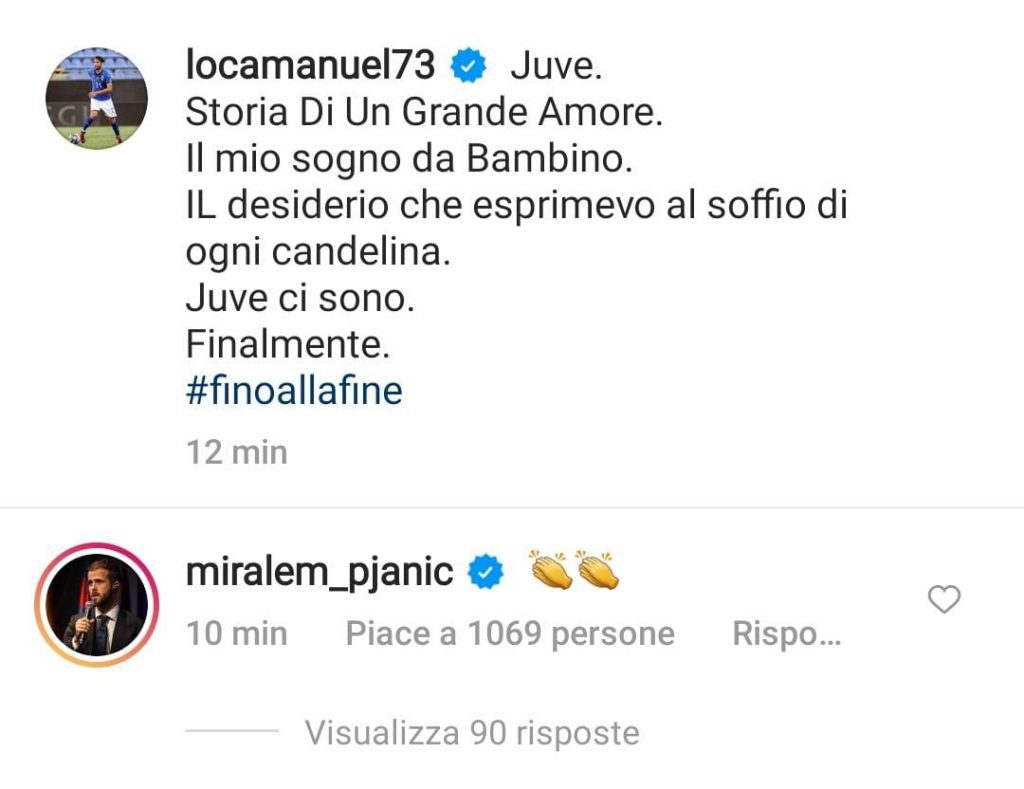Tap the verified badge beside miralem_pjanic

click(x=485, y=572)
